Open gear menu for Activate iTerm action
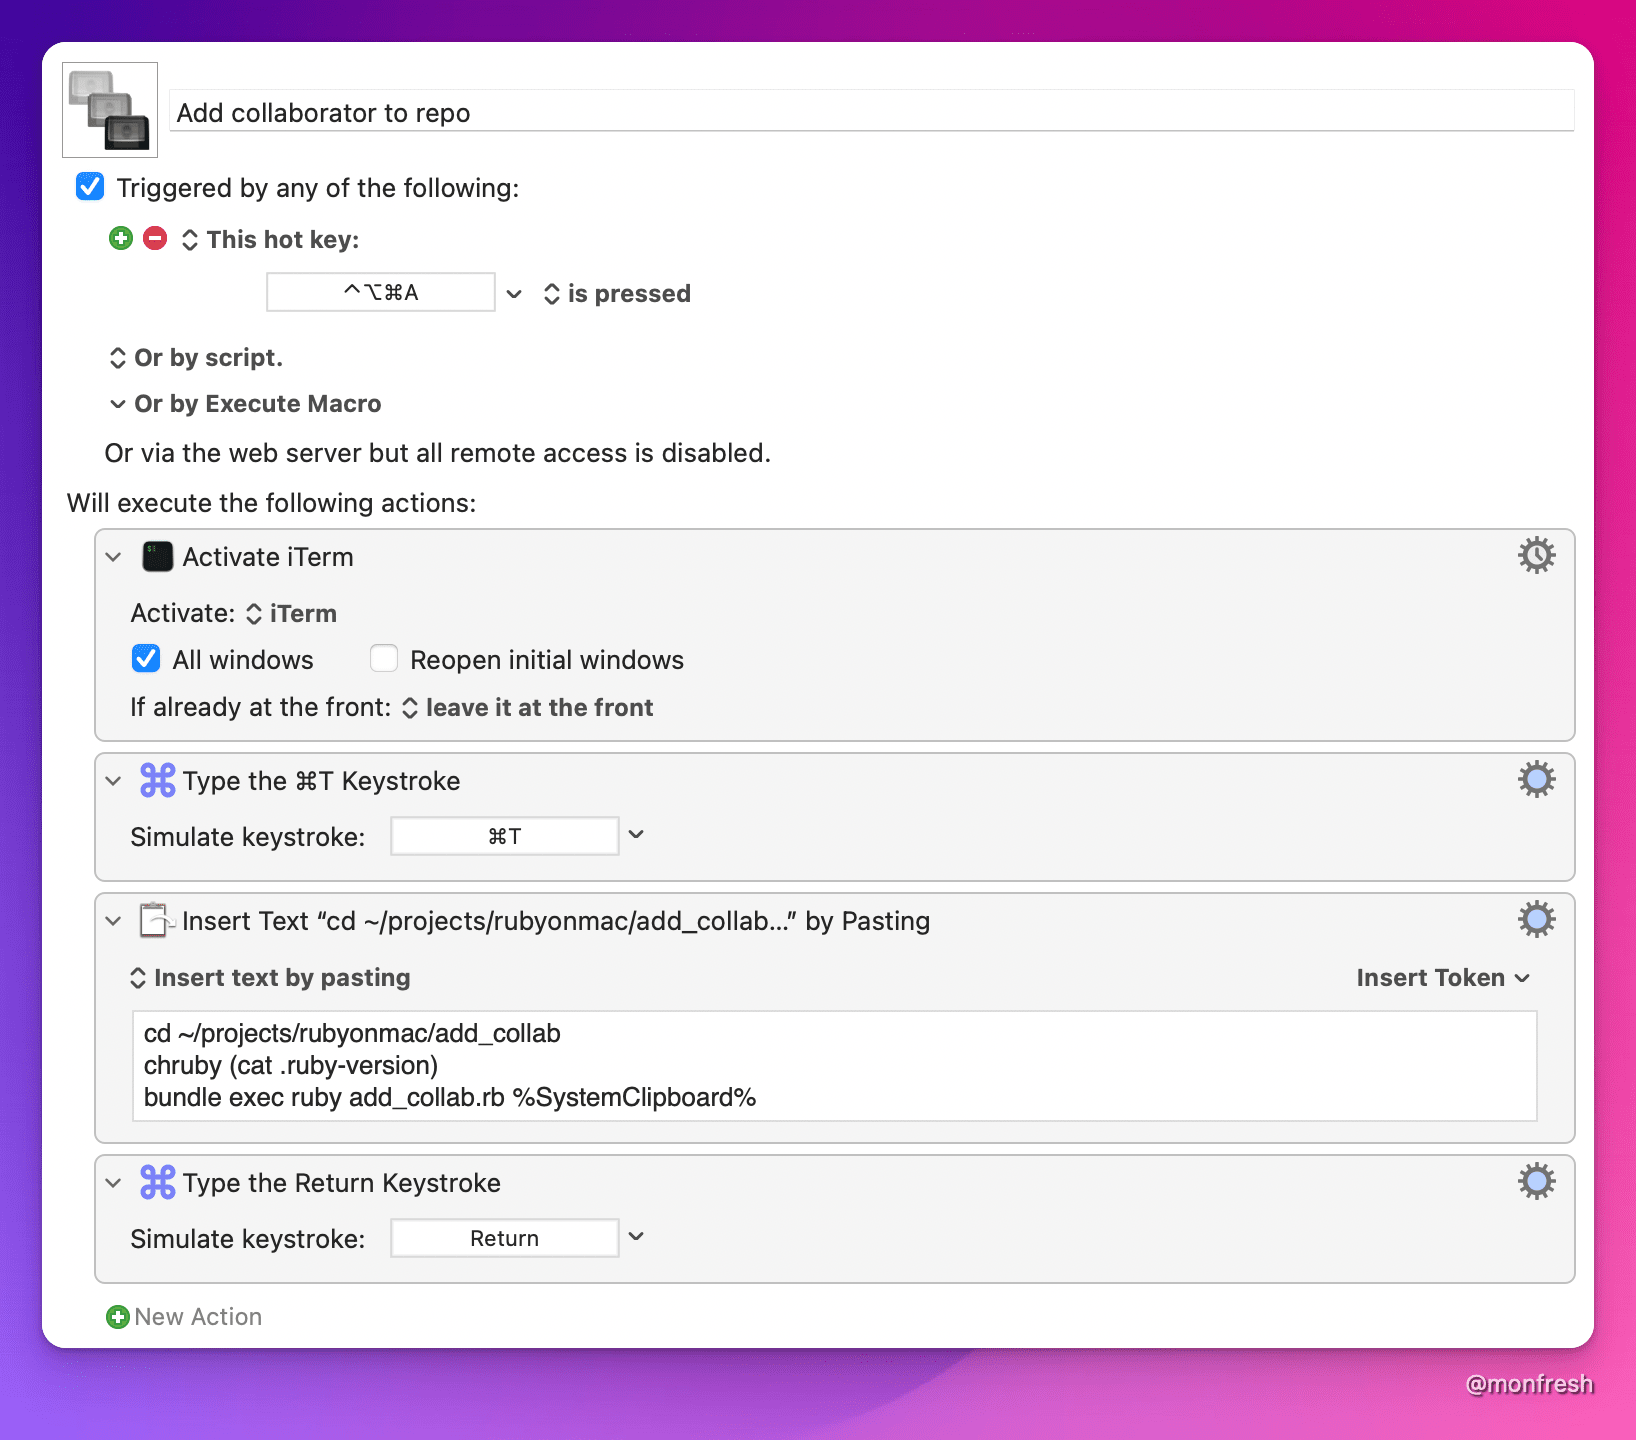 1536,555
